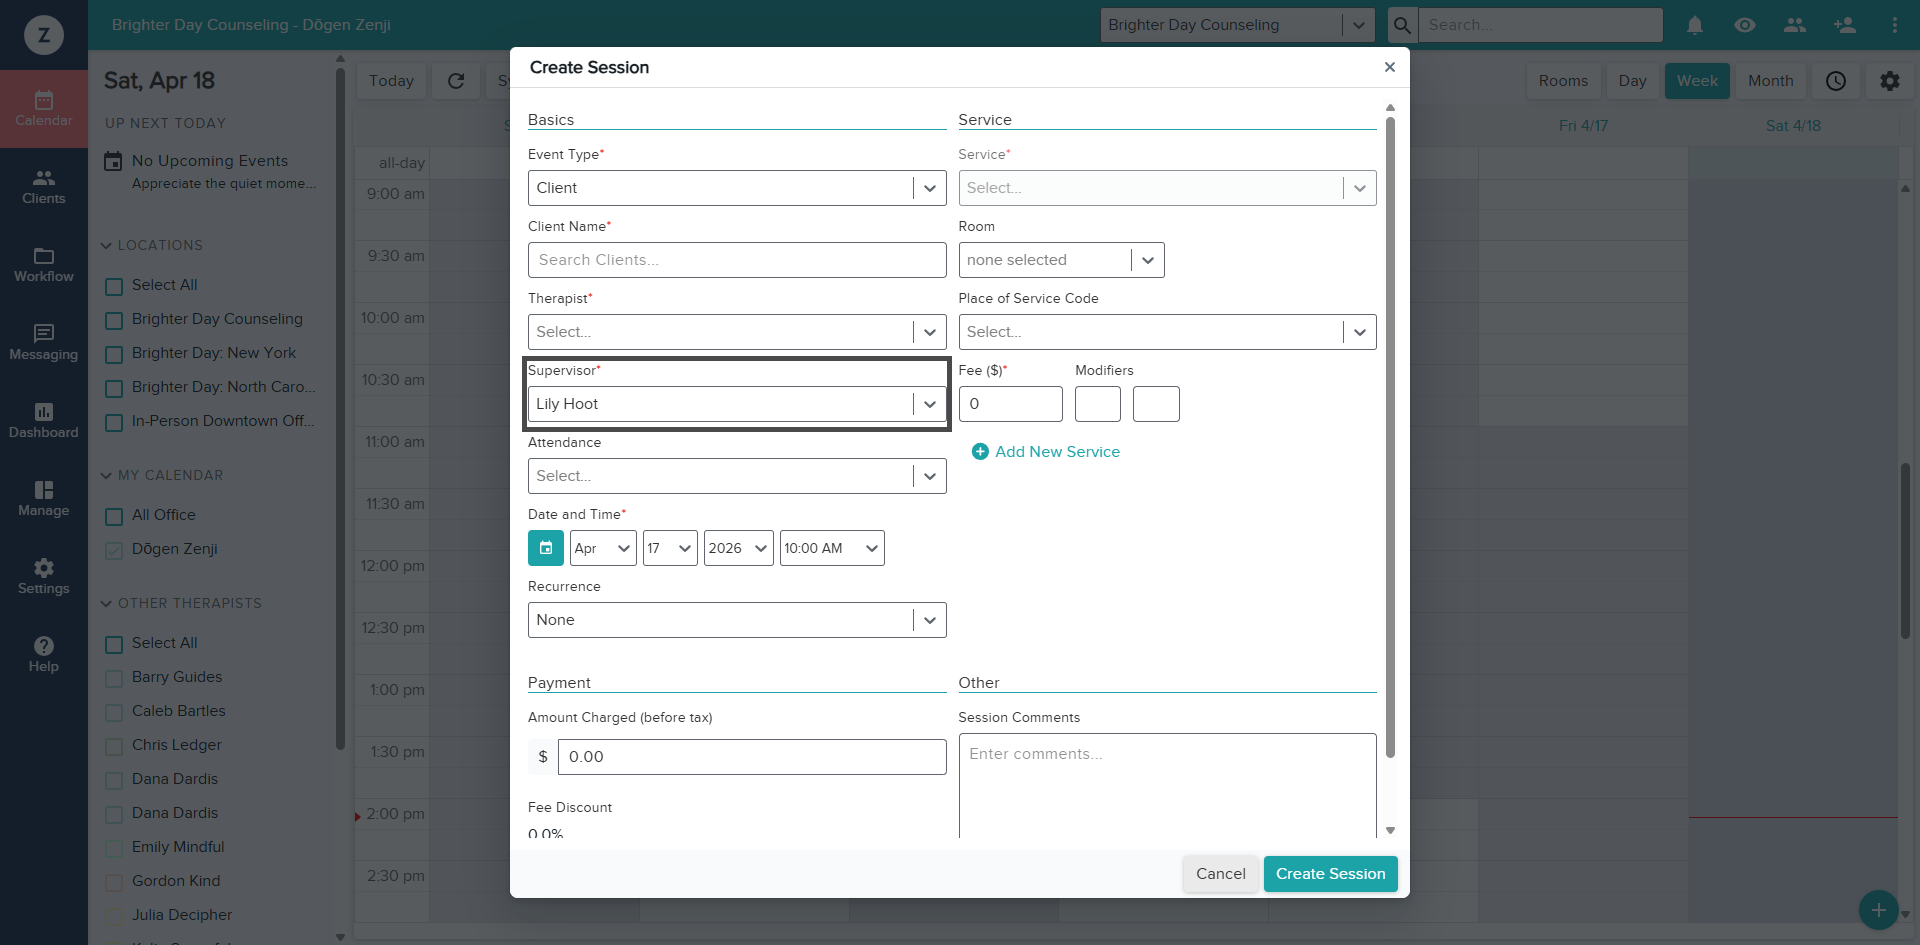Screen dimensions: 1920x945
Task: Cancel the Create Session dialog
Action: [x=1220, y=874]
